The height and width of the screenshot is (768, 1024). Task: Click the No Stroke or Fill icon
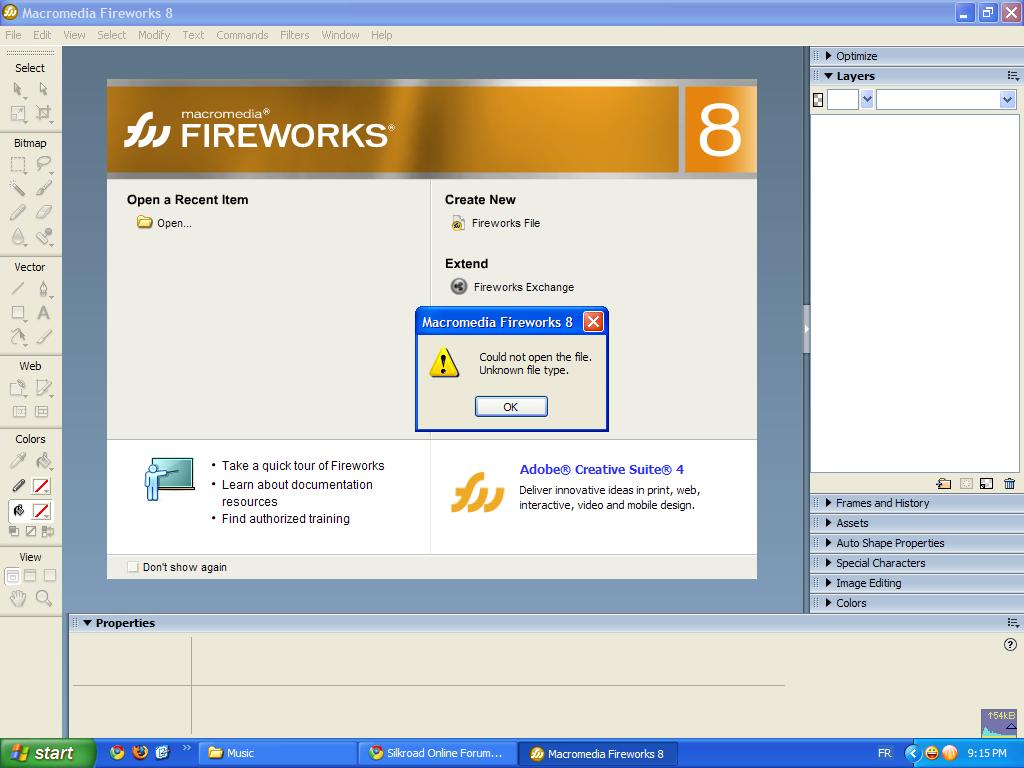(x=31, y=532)
